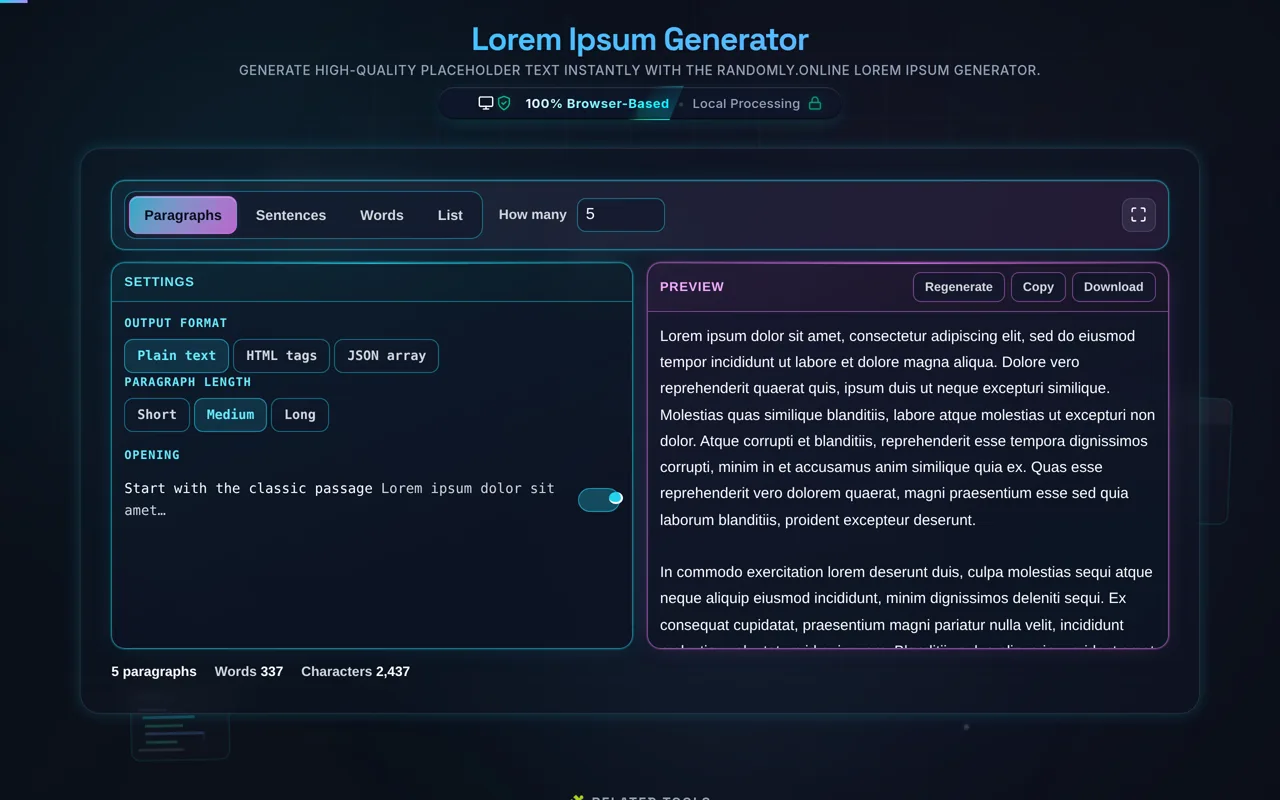Click the lock icon beside Local Processing
This screenshot has height=800, width=1280.
click(815, 103)
